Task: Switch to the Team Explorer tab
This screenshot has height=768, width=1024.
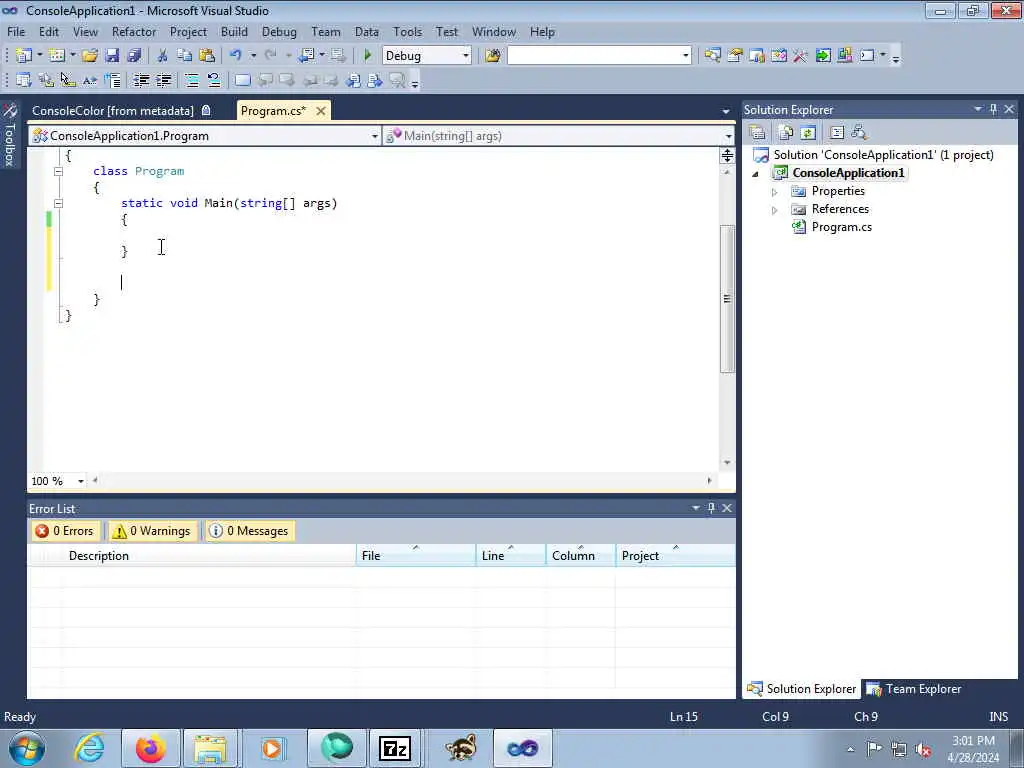Action: tap(914, 689)
